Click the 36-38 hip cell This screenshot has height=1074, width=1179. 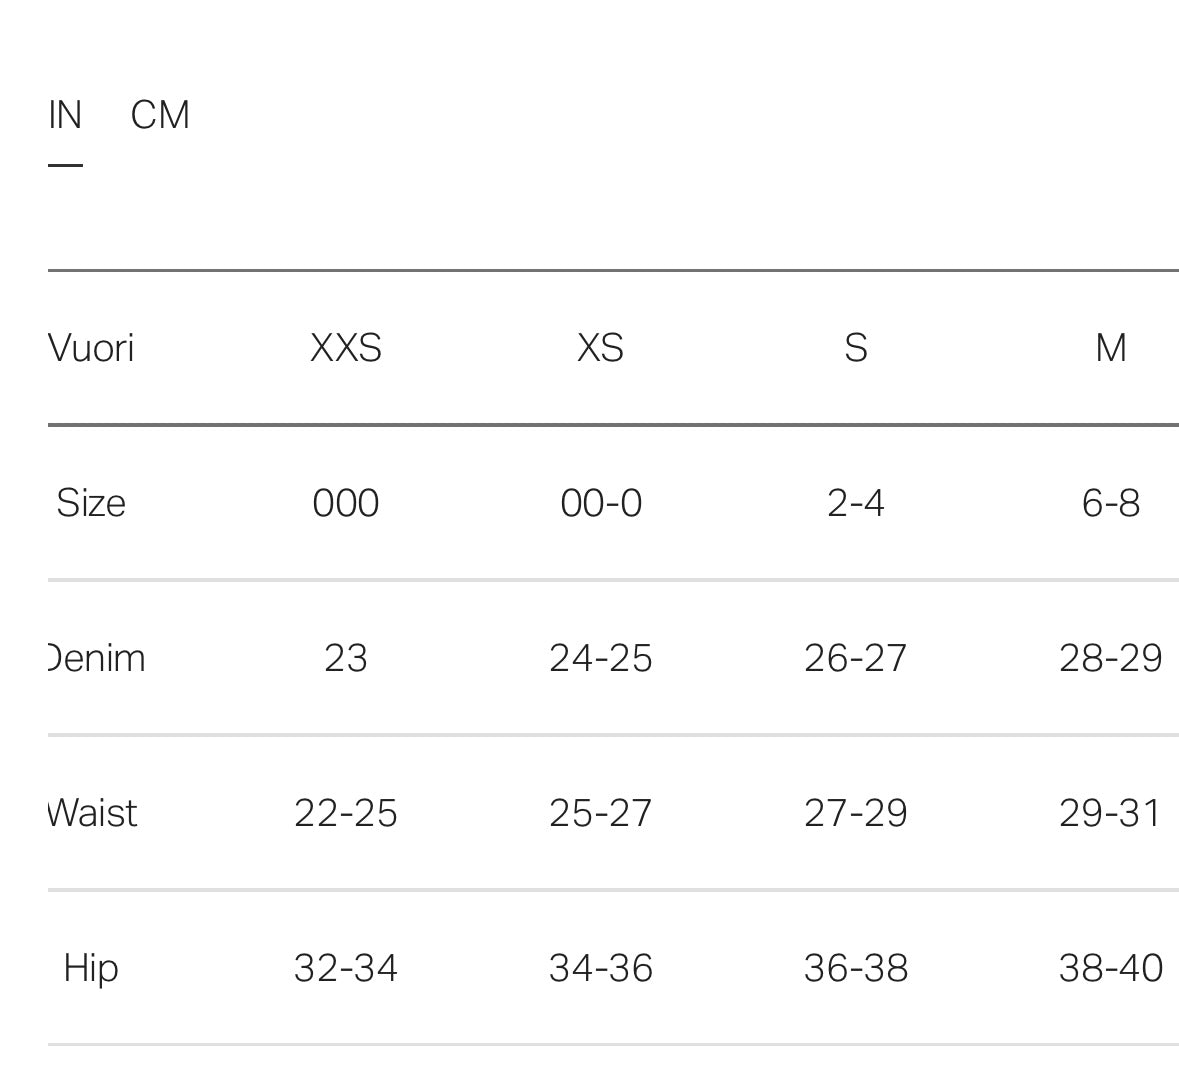[856, 968]
